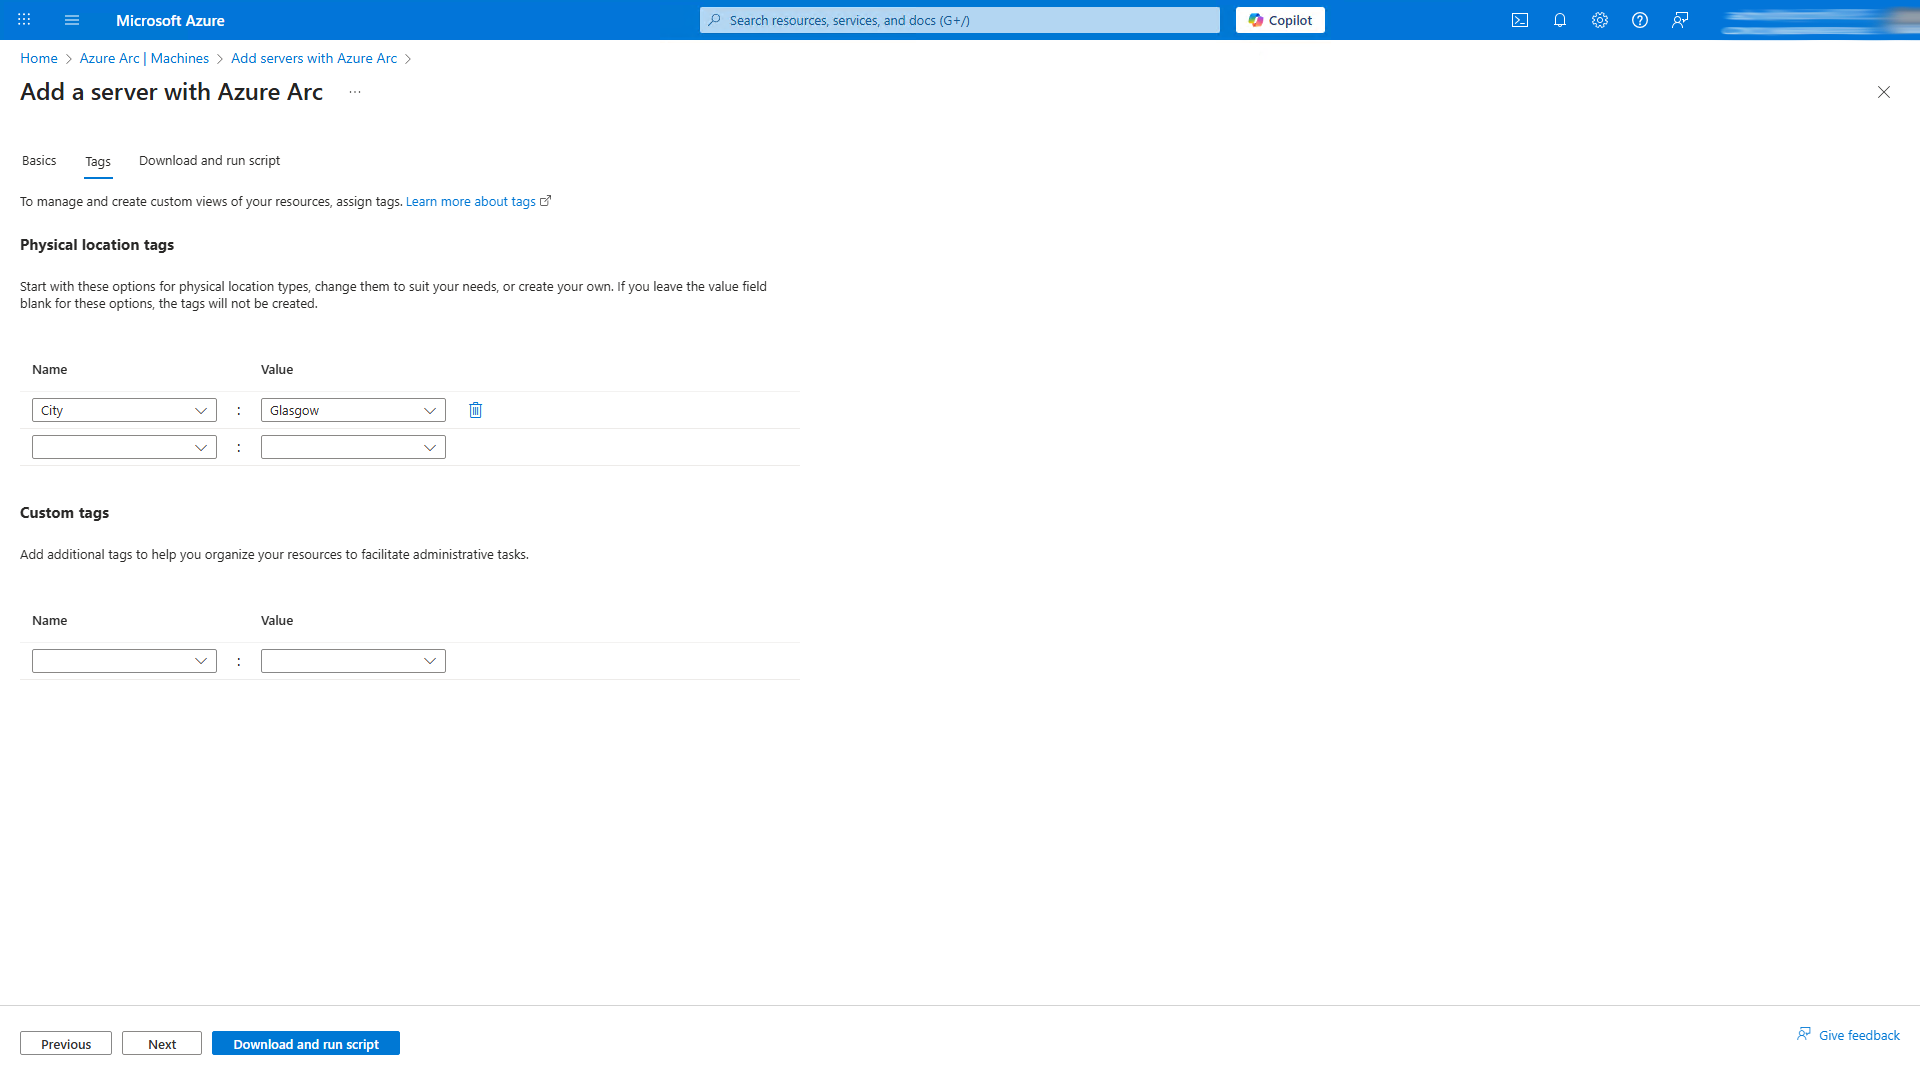Open the notifications bell
The width and height of the screenshot is (1920, 1080).
tap(1560, 20)
